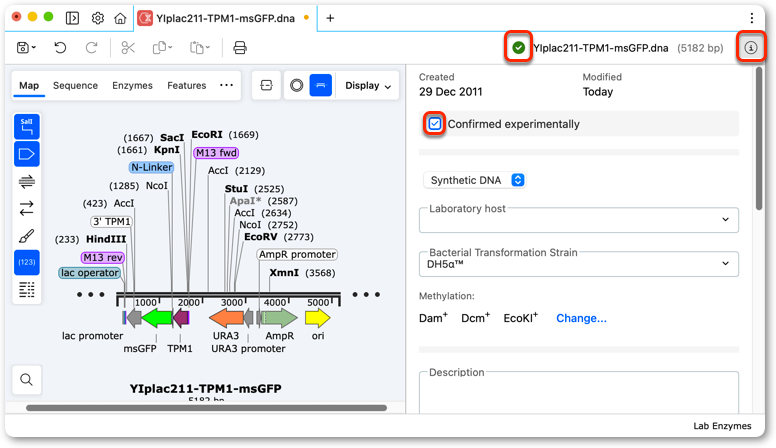The height and width of the screenshot is (448, 776).
Task: Select the green msGFP feature arrow
Action: pos(157,318)
